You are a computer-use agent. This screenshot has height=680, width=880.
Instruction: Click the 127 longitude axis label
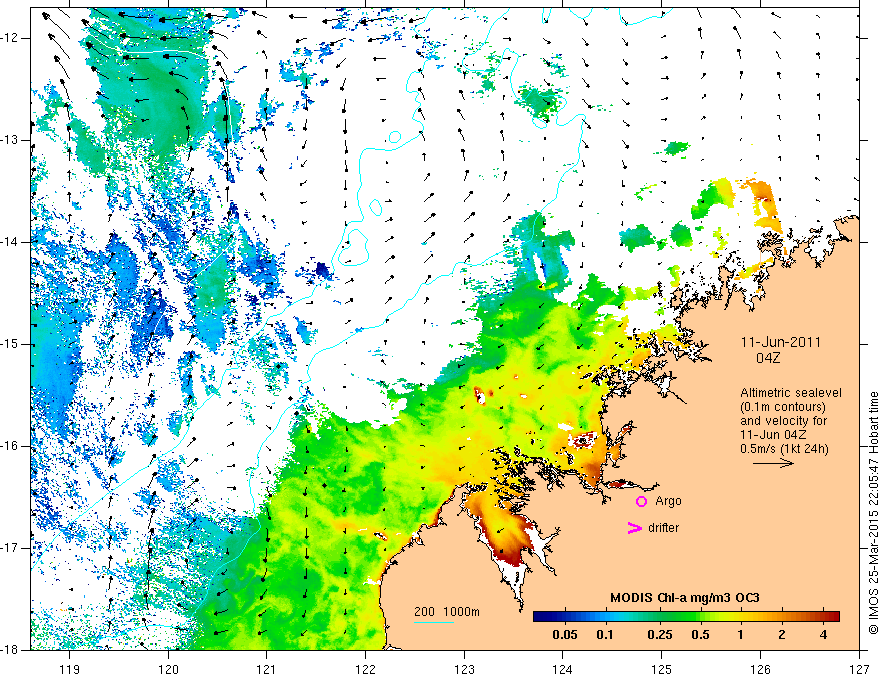[859, 669]
